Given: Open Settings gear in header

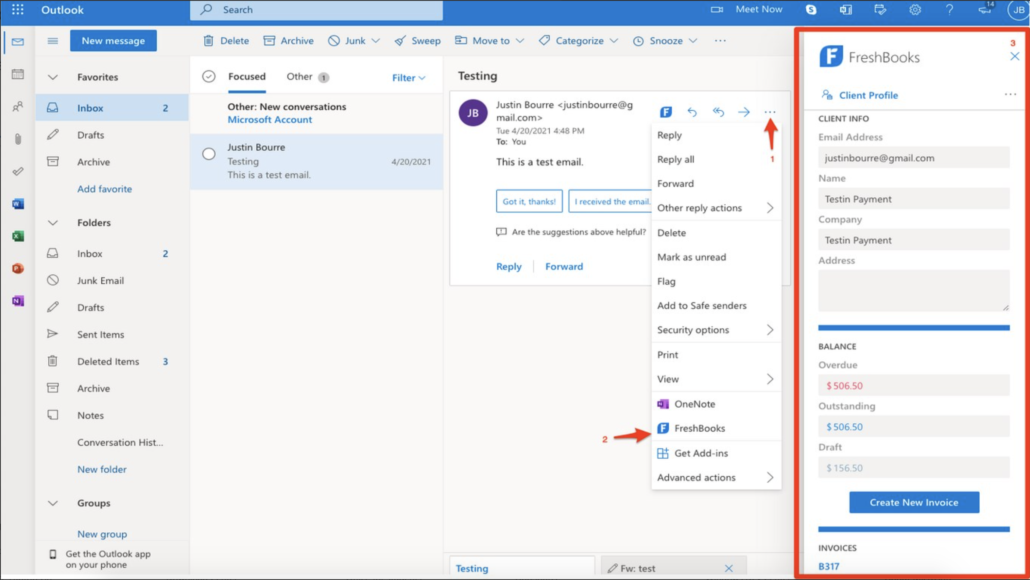Looking at the screenshot, I should point(915,10).
